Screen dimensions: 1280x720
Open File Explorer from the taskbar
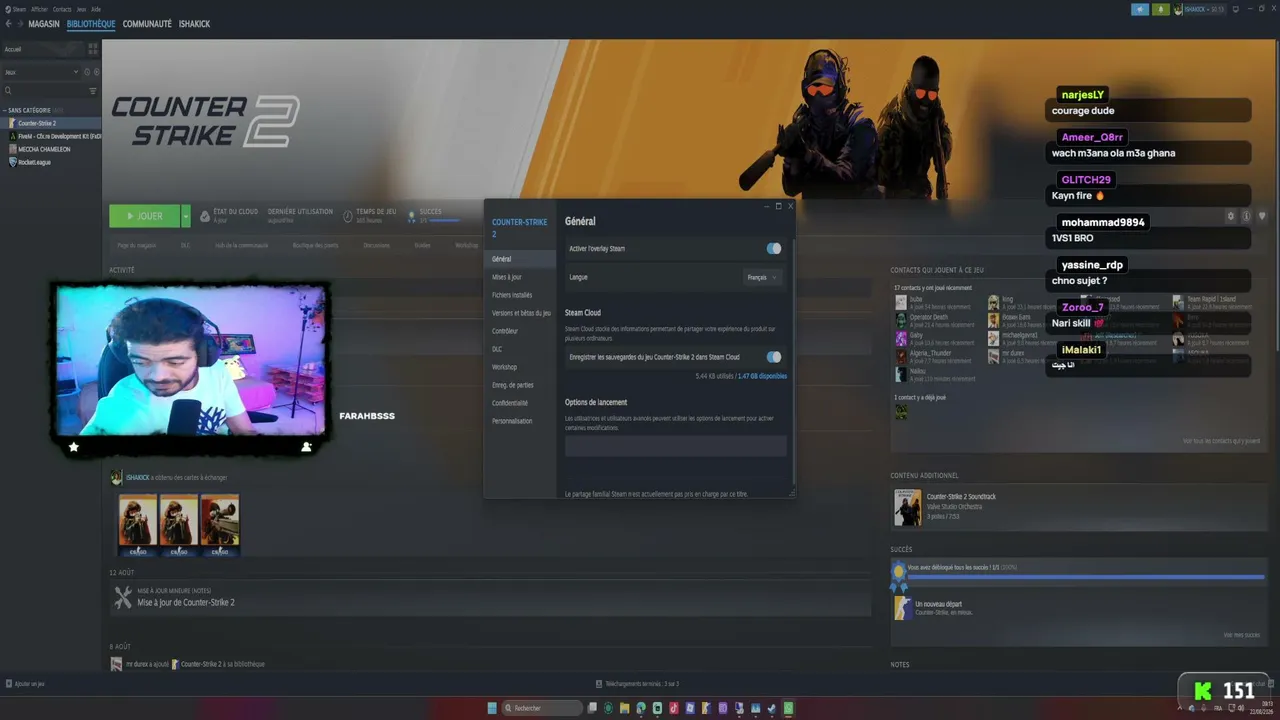point(625,708)
